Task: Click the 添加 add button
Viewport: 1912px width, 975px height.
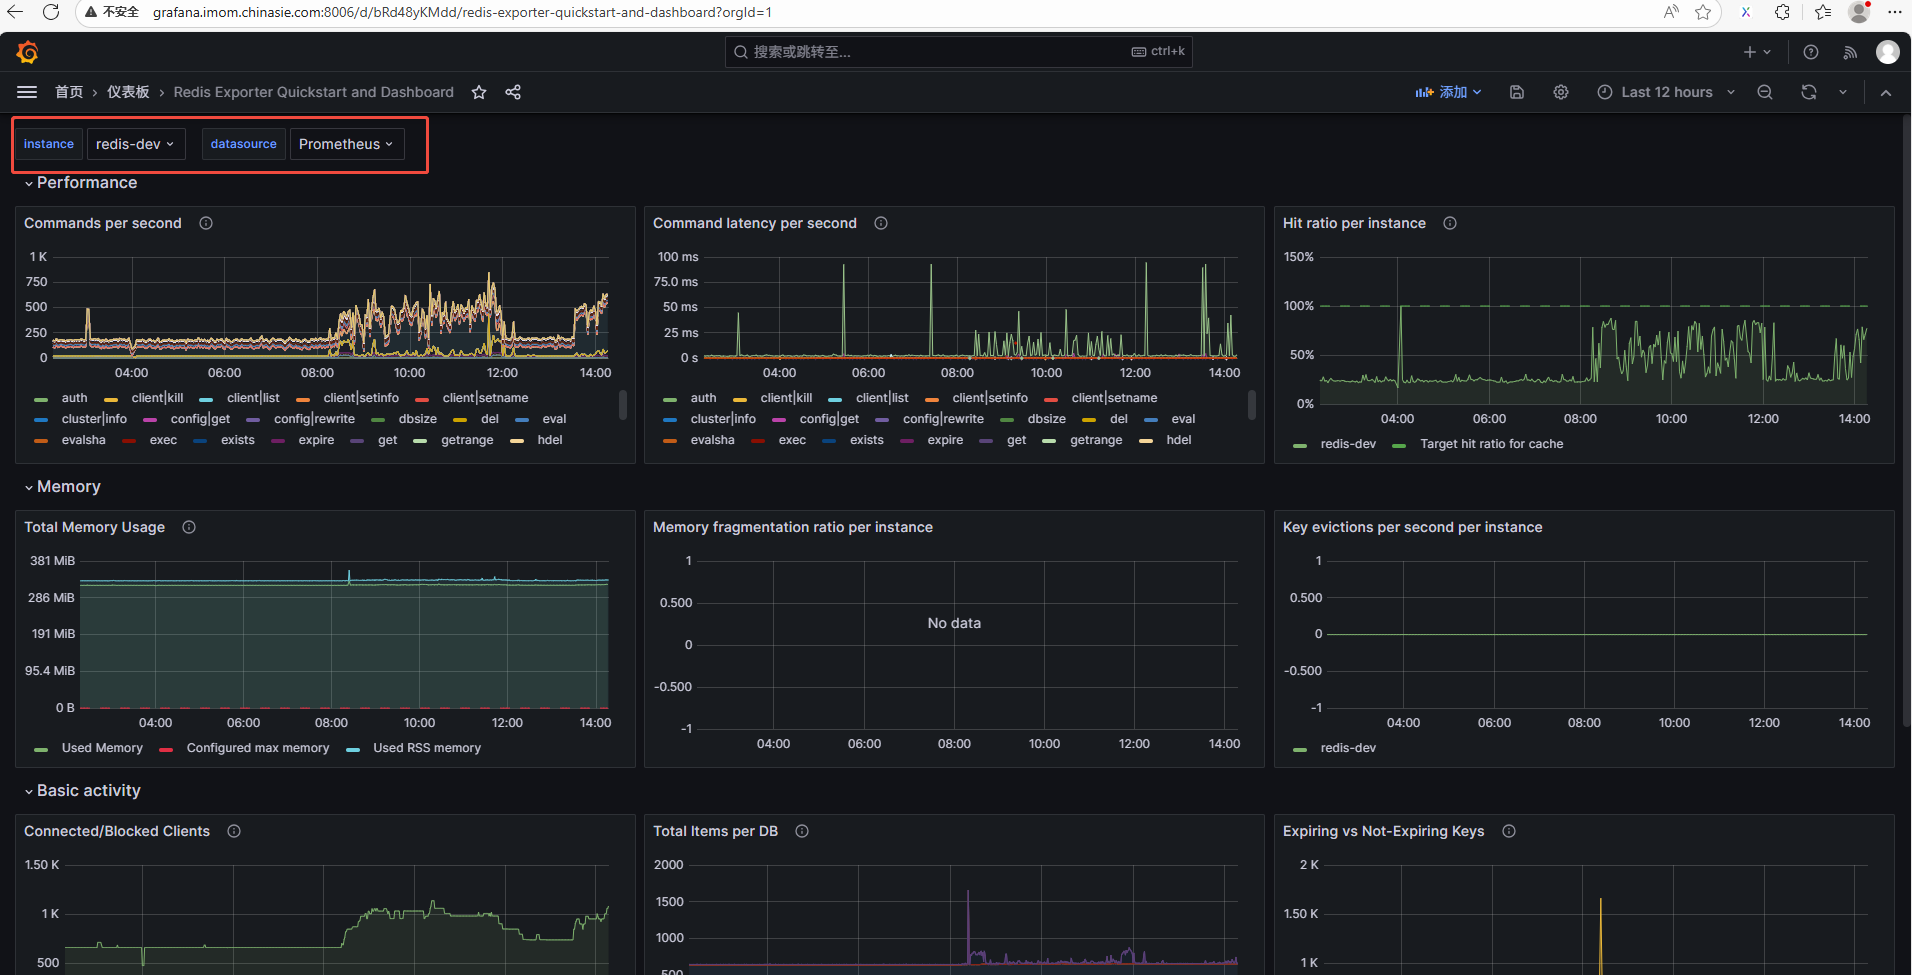Action: point(1448,92)
